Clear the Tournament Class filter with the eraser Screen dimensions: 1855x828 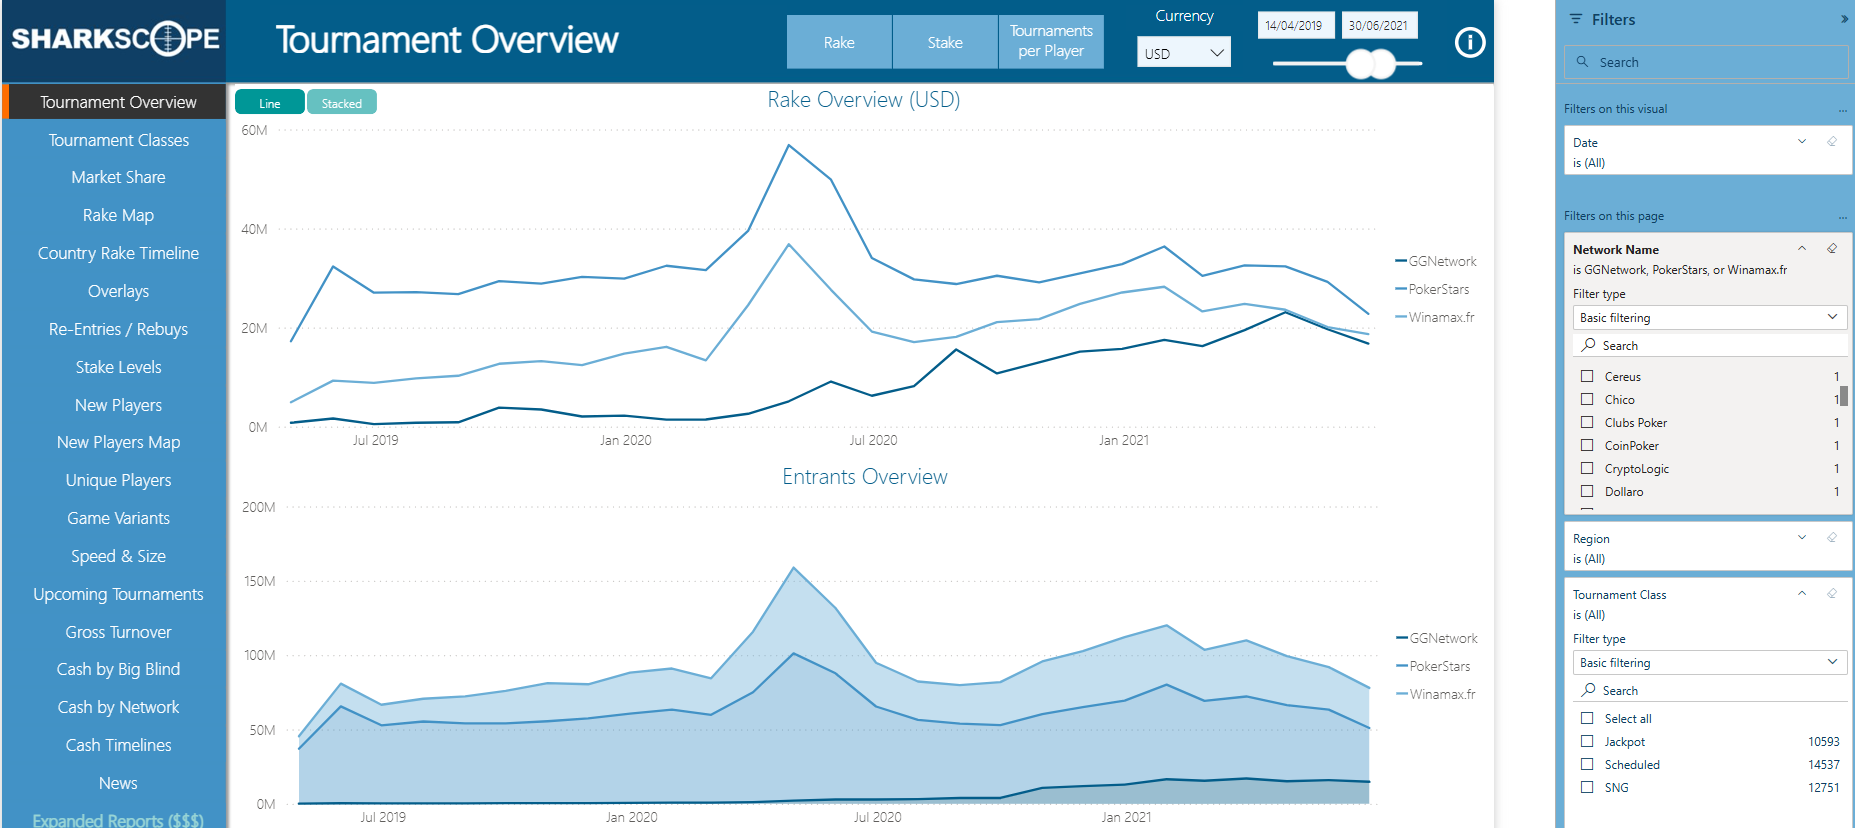coord(1831,594)
